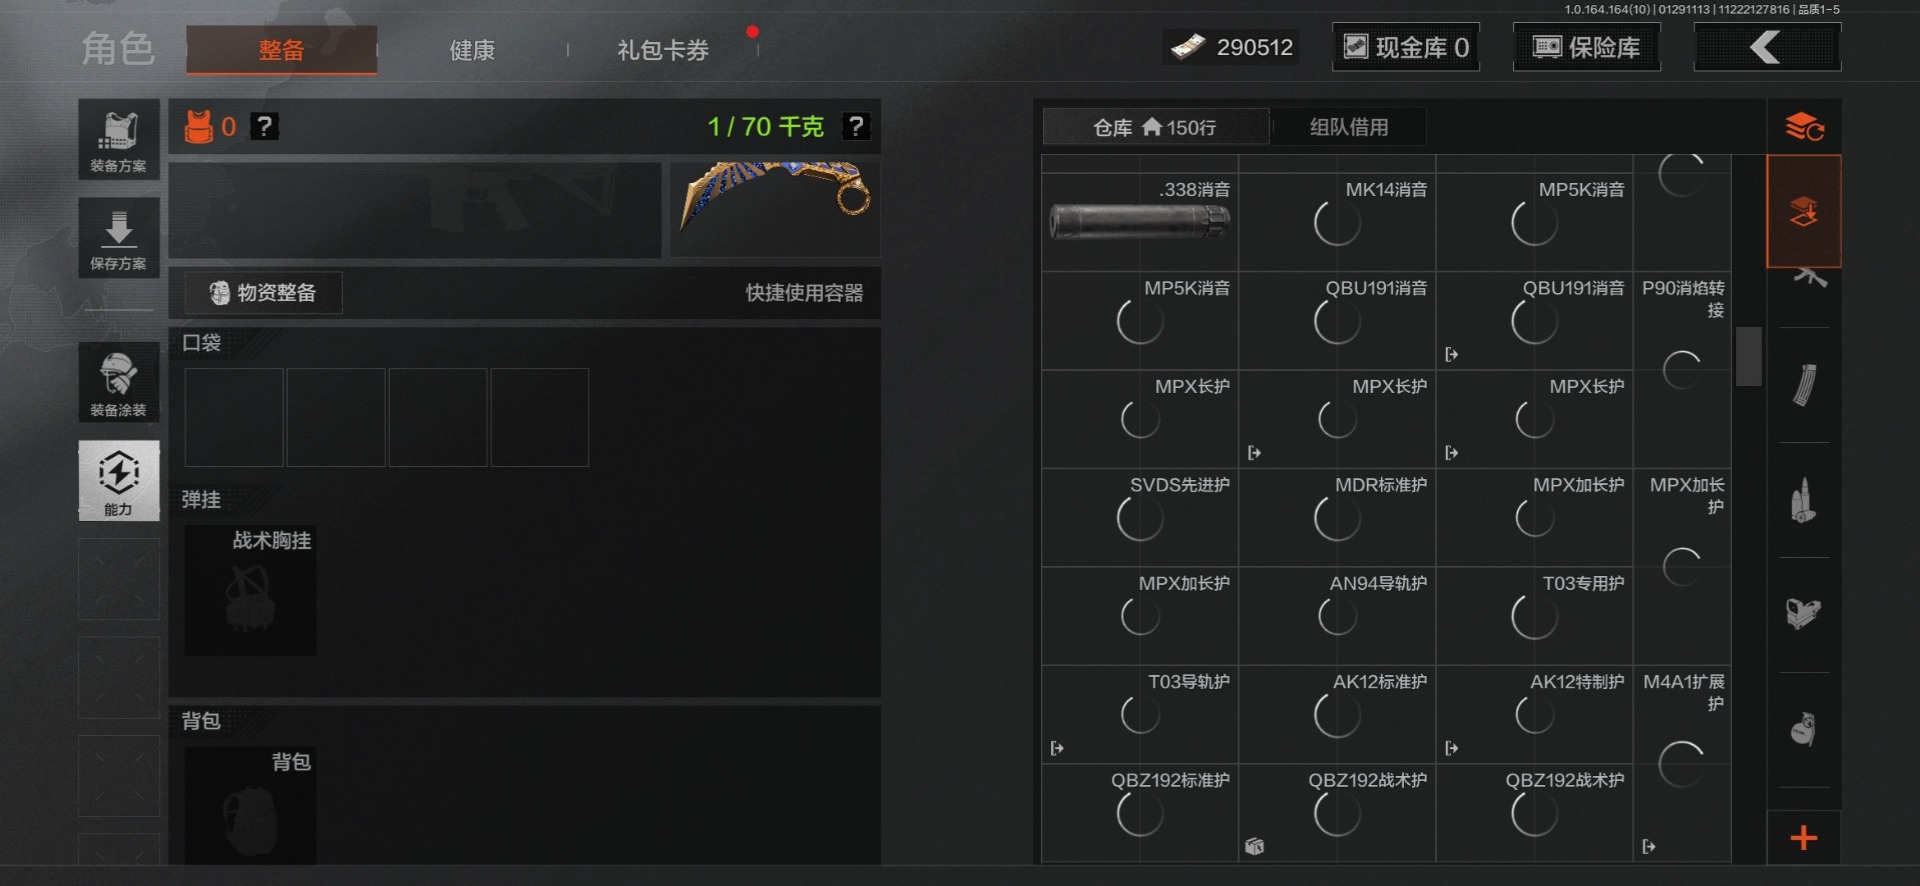Filter warehouse by grenade category icon

click(x=1804, y=729)
